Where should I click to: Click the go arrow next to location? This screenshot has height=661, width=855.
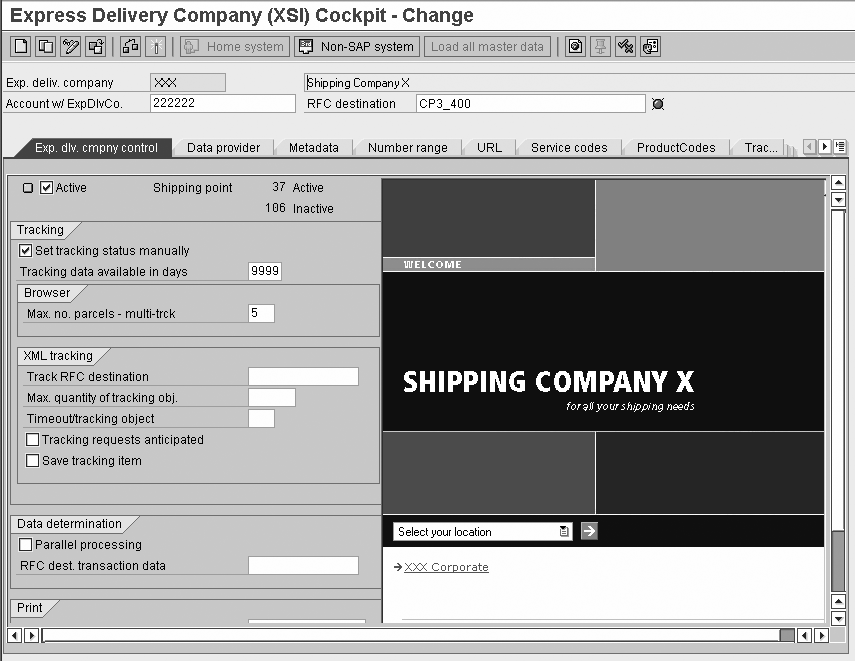[x=589, y=531]
